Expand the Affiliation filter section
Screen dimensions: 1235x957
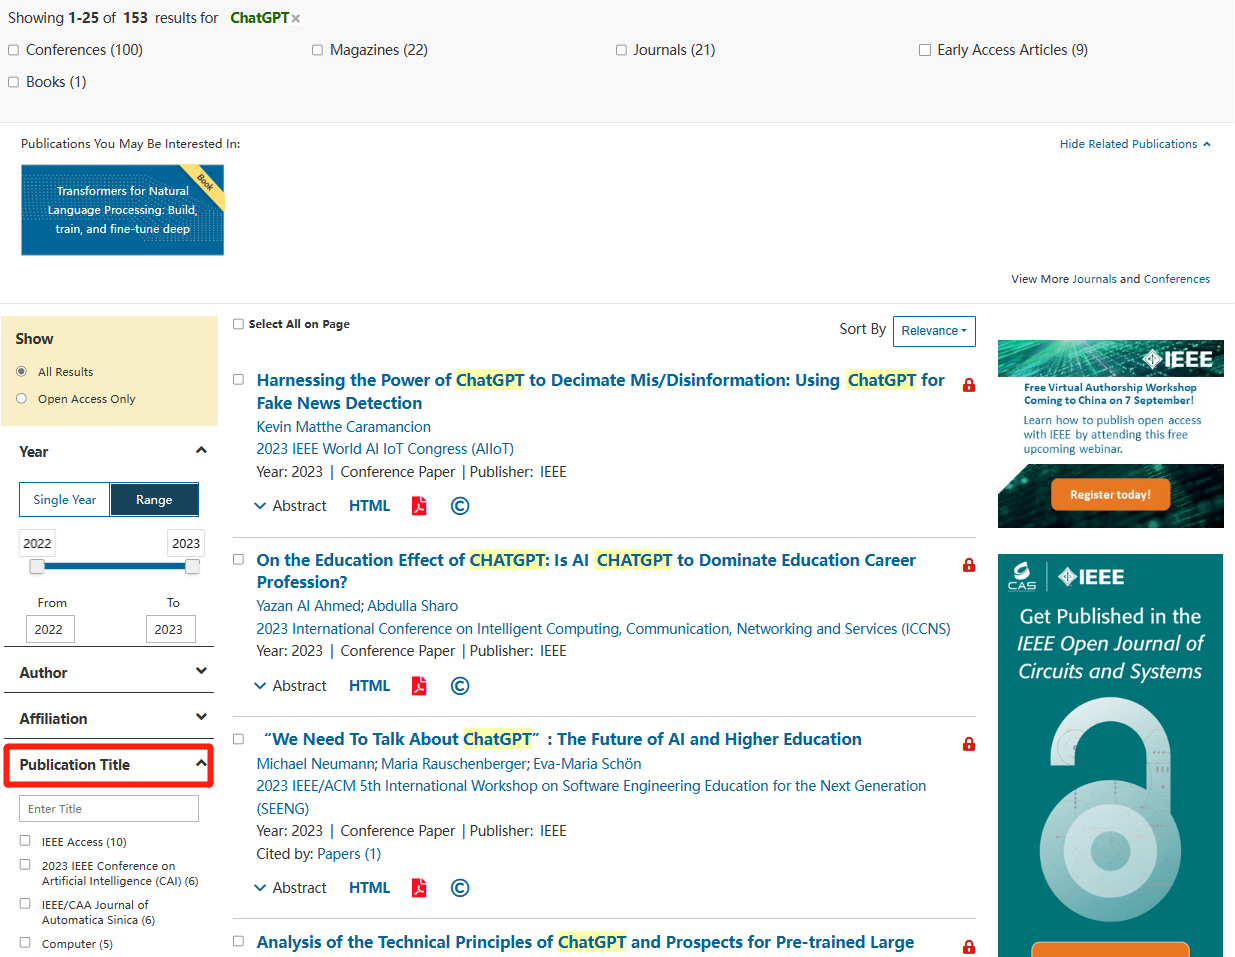click(x=115, y=719)
